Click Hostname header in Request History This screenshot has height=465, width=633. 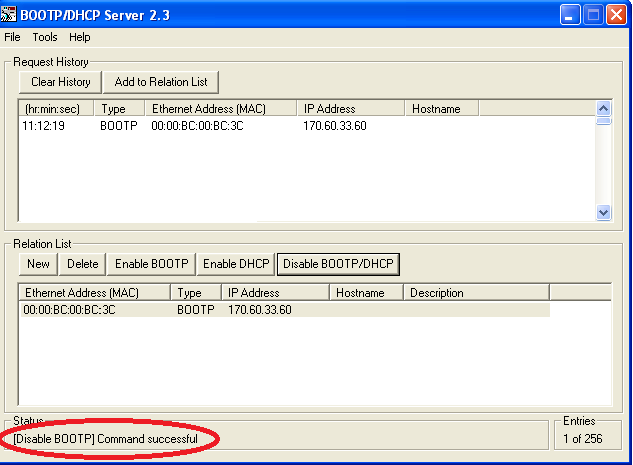click(x=442, y=109)
